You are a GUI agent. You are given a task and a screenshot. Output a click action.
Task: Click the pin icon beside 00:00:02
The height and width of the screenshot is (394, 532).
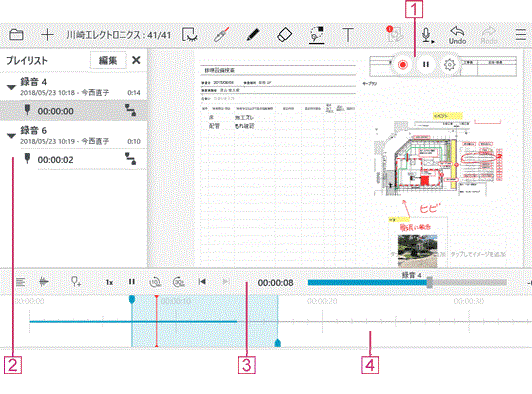point(27,158)
